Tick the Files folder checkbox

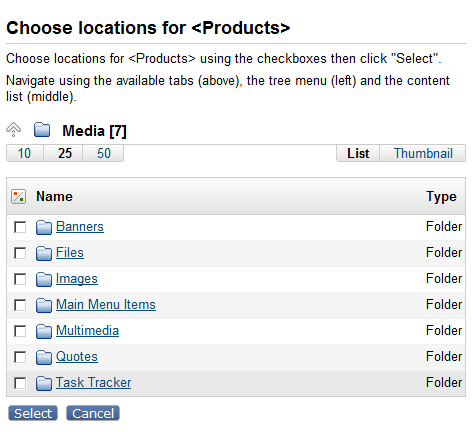coord(20,253)
